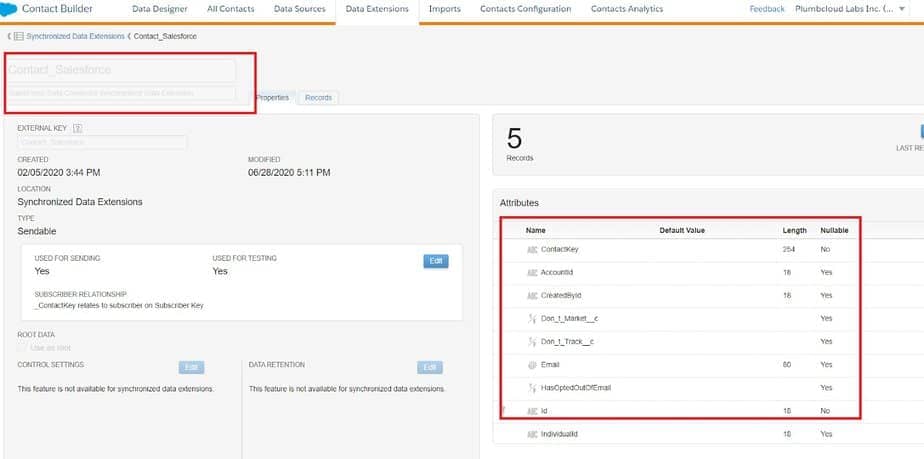Screen dimensions: 924x459
Task: Click the 254 length value for ContactKey
Action: tap(788, 249)
